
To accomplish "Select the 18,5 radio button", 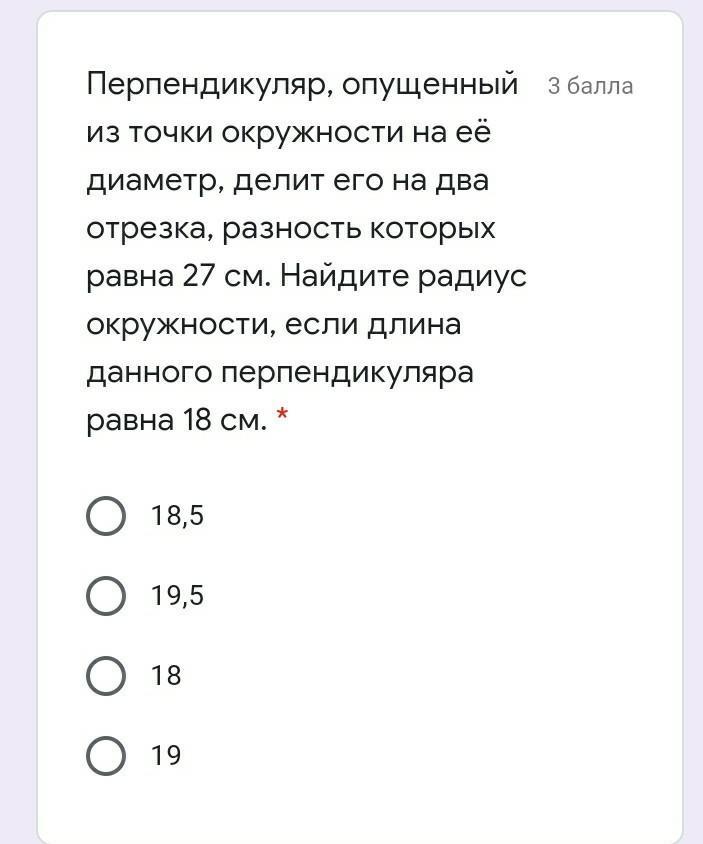I will pyautogui.click(x=106, y=516).
